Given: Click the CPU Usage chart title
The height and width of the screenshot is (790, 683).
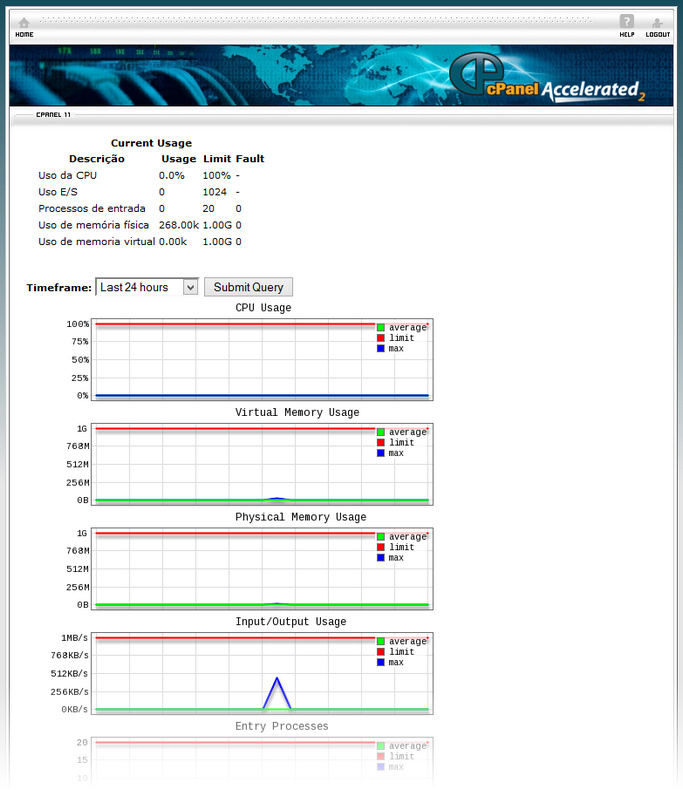Looking at the screenshot, I should 263,308.
